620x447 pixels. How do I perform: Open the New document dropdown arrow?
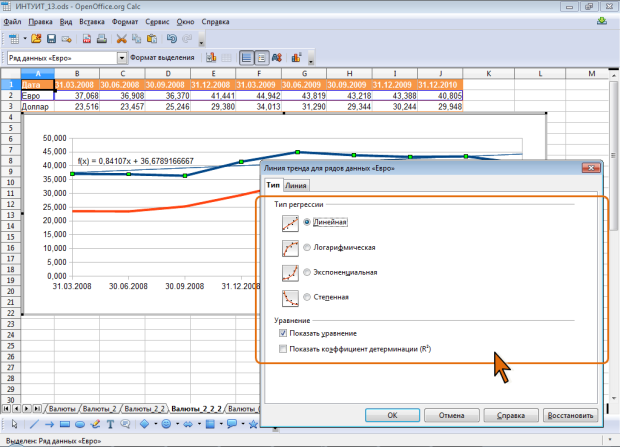(25, 39)
